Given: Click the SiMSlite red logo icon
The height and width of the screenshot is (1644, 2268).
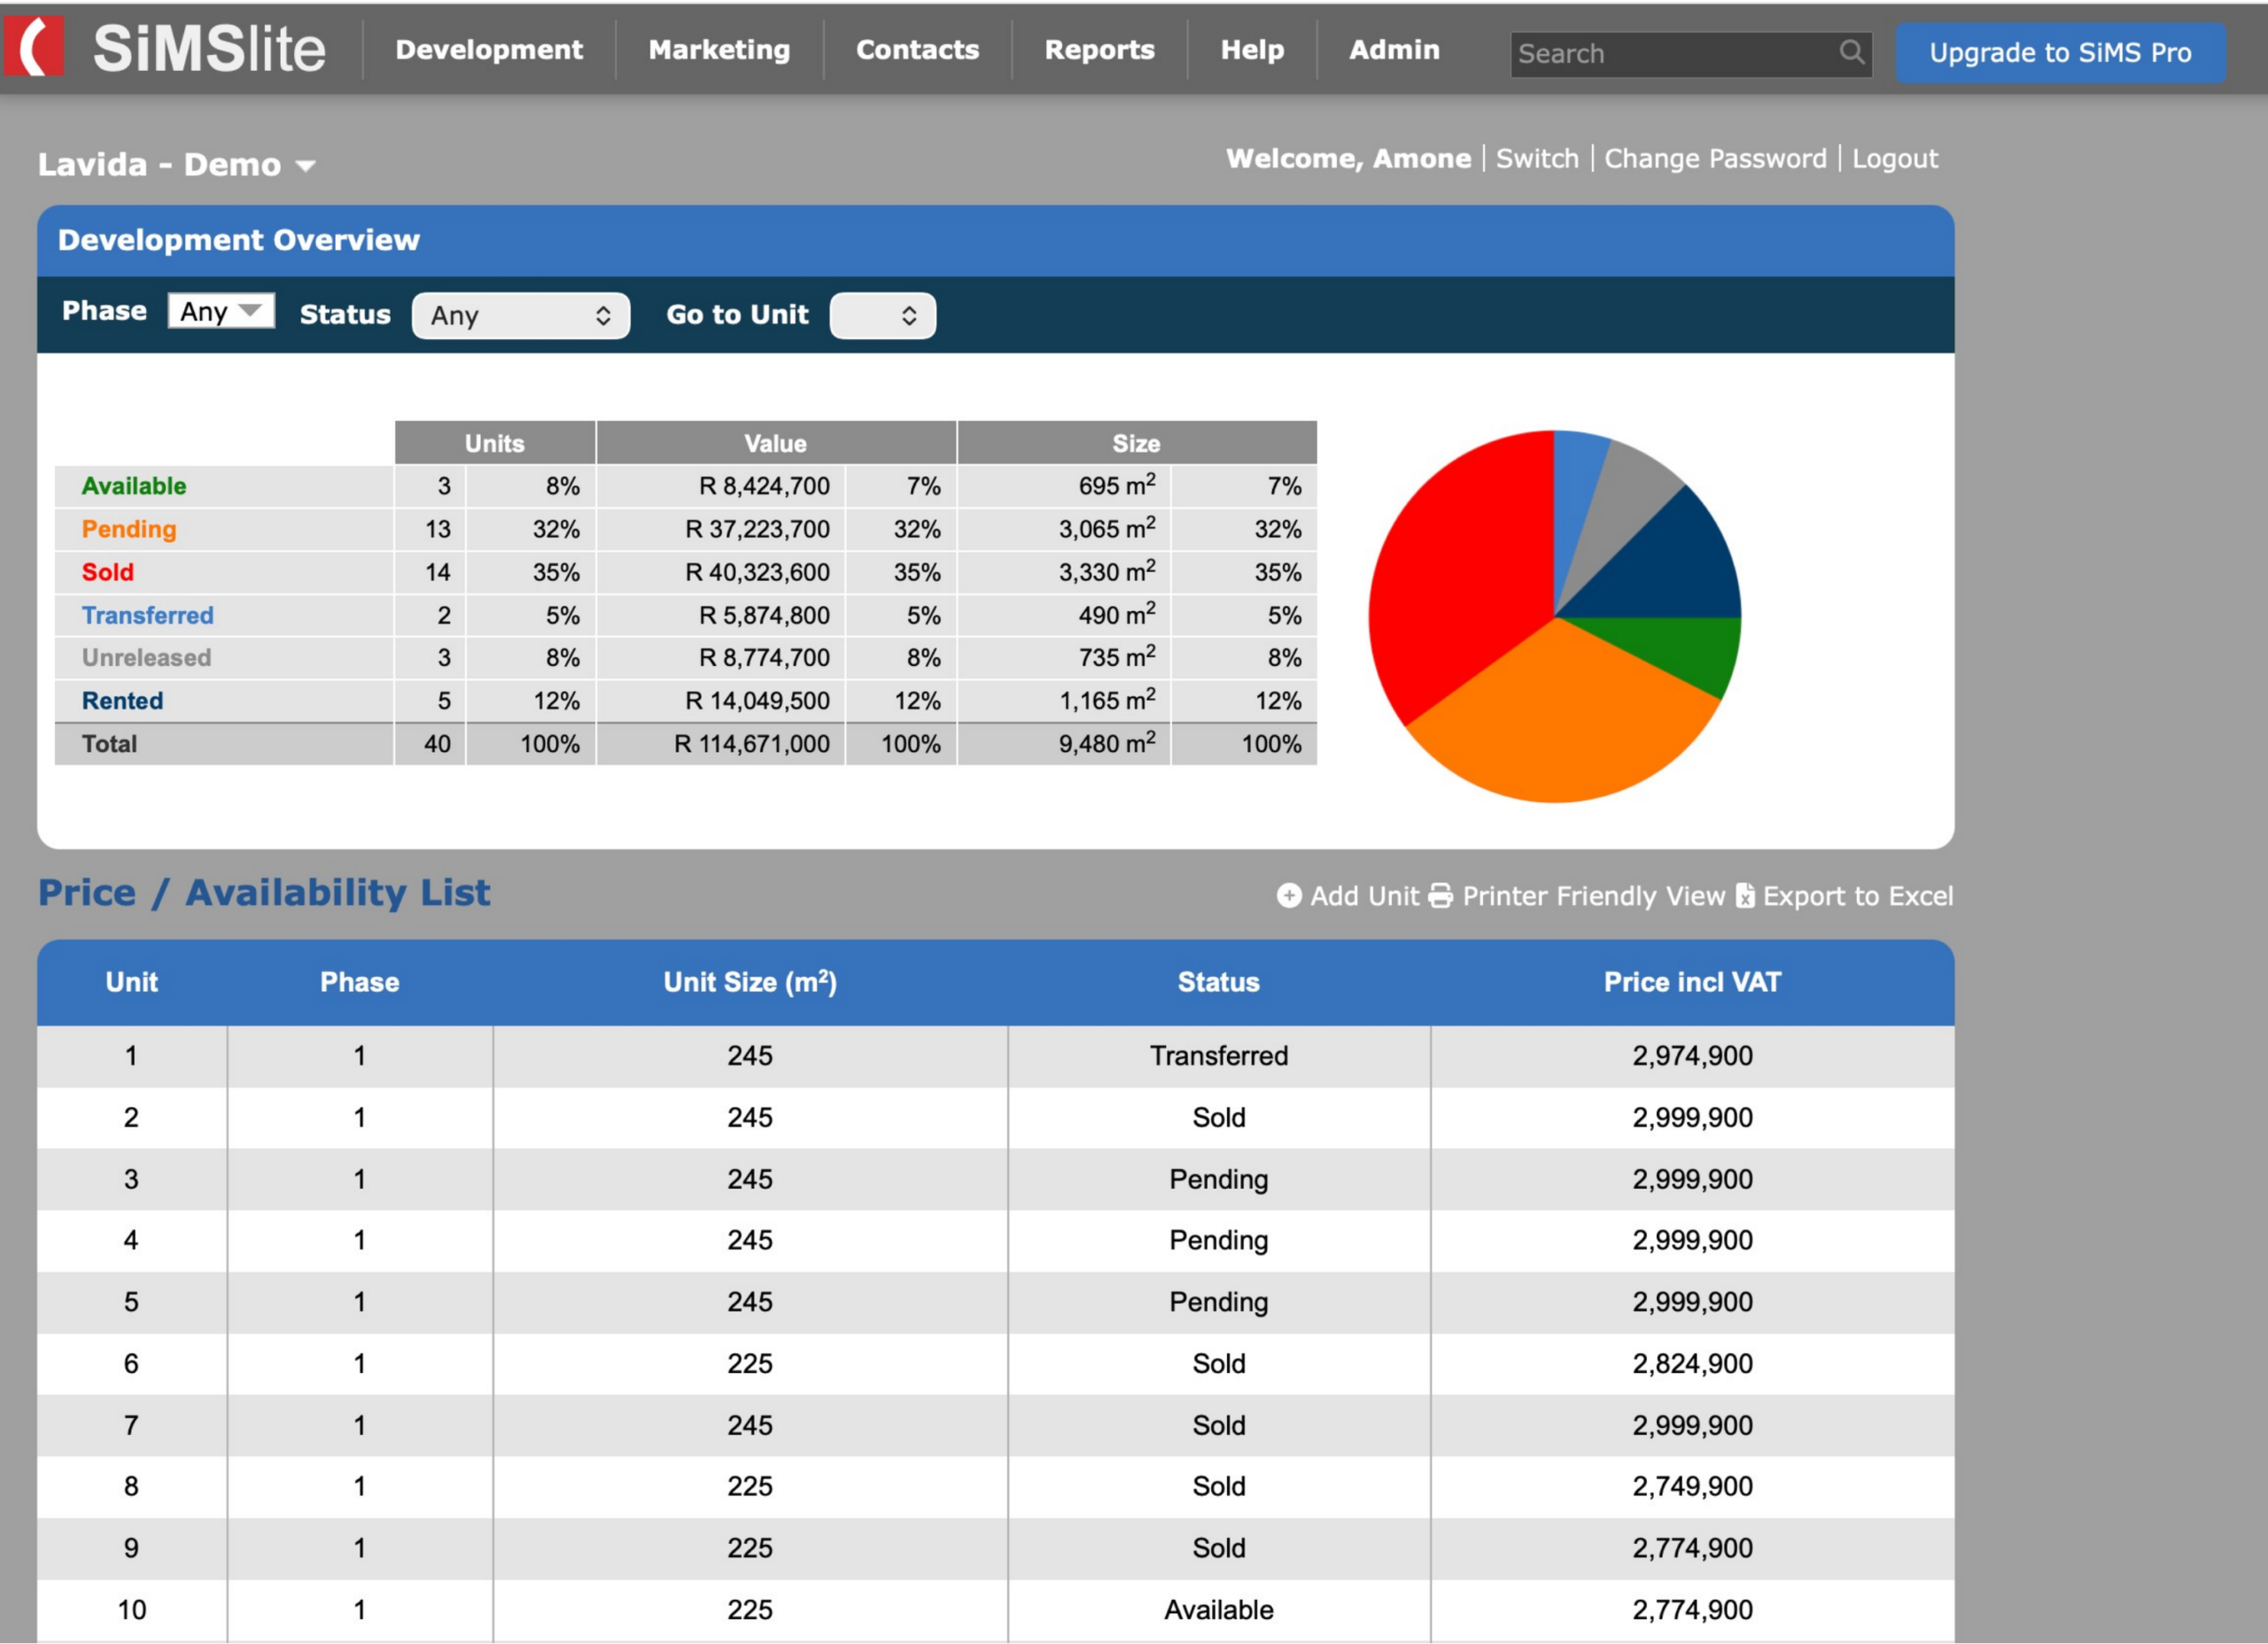Looking at the screenshot, I should pyautogui.click(x=34, y=47).
